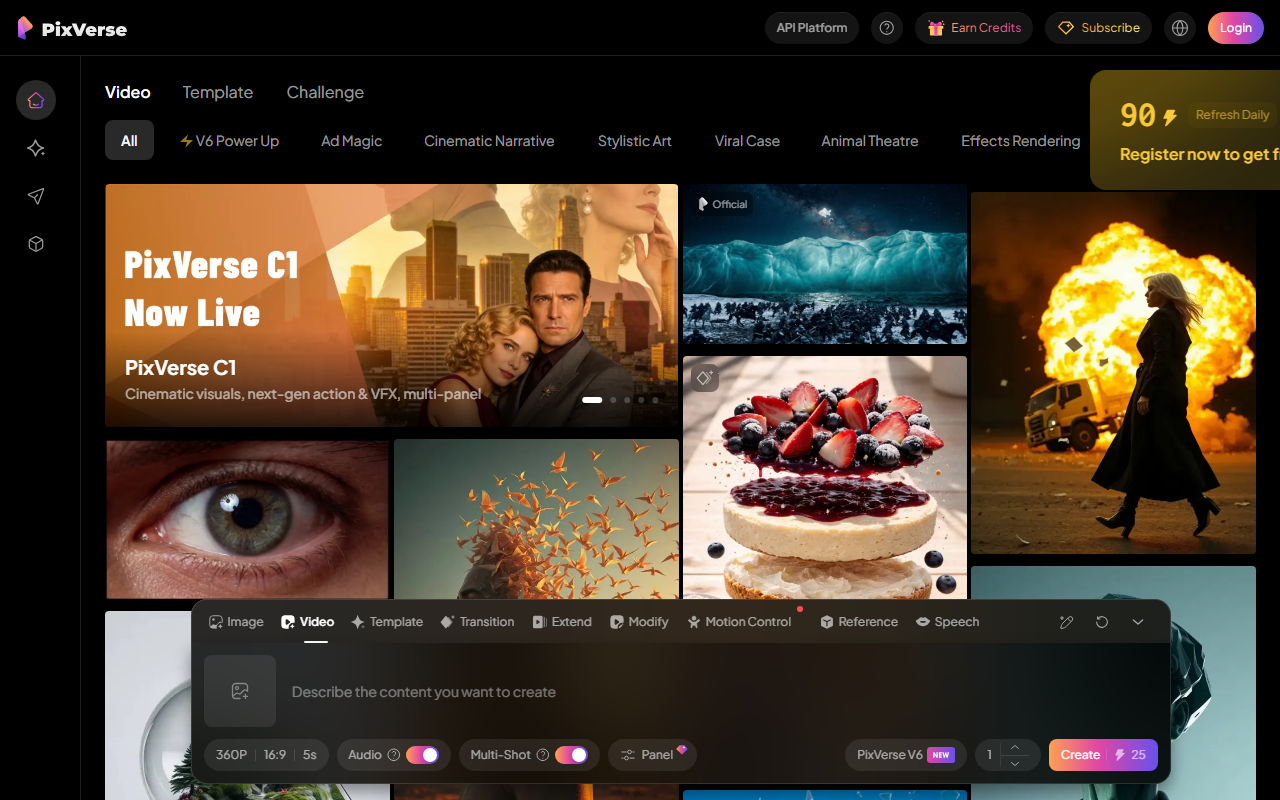This screenshot has height=800, width=1280.
Task: Click the Login button
Action: [1235, 28]
